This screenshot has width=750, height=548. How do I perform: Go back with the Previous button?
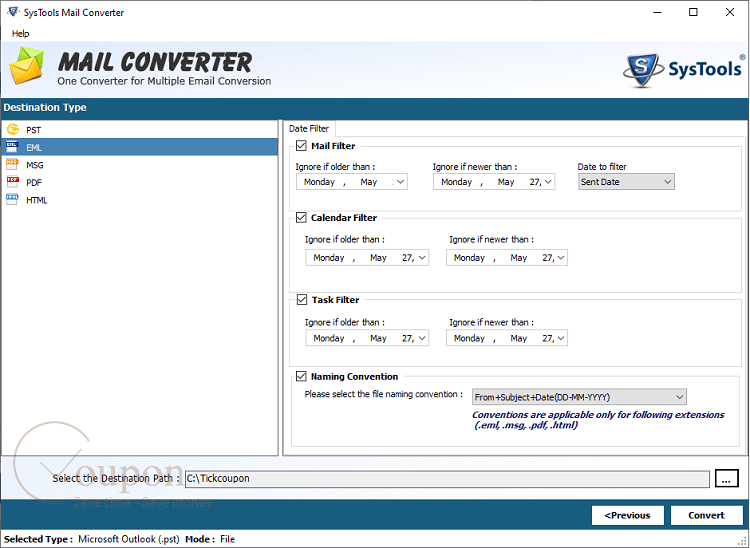point(628,515)
